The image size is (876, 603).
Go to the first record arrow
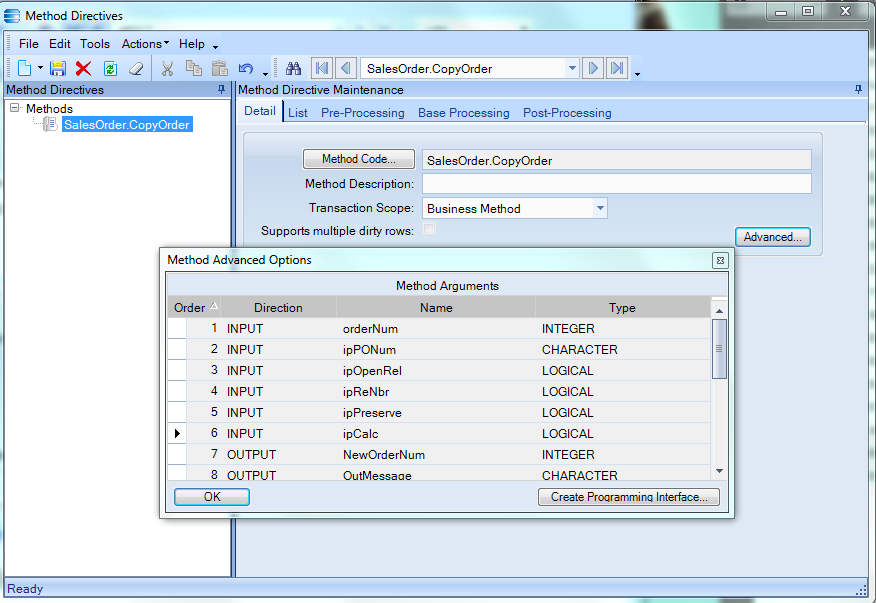[x=322, y=68]
